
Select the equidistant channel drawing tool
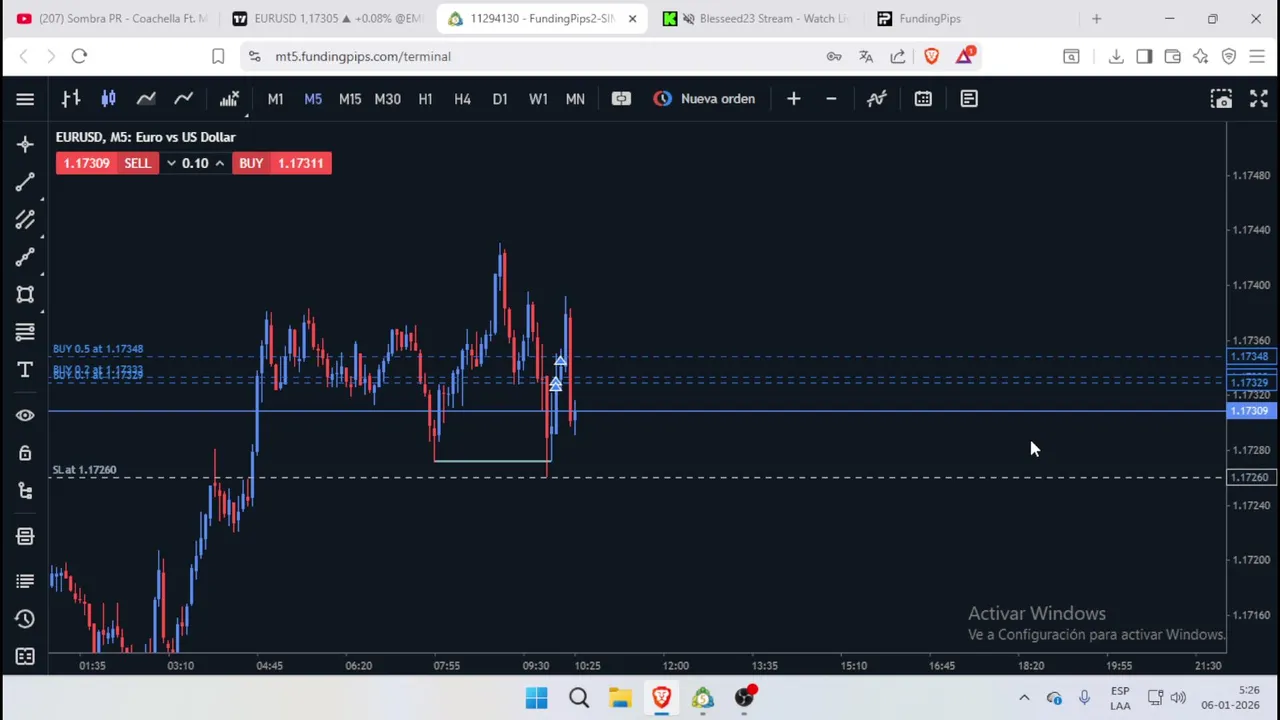25,220
